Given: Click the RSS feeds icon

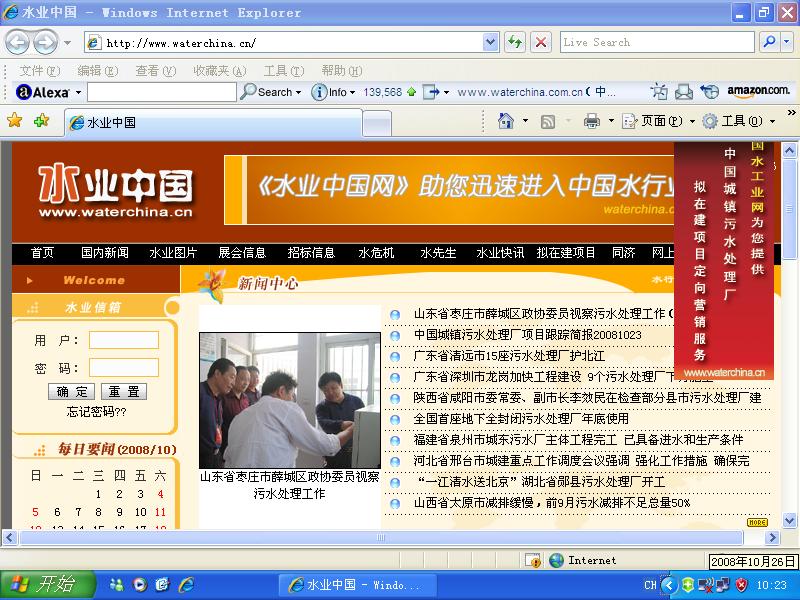Looking at the screenshot, I should click(547, 121).
